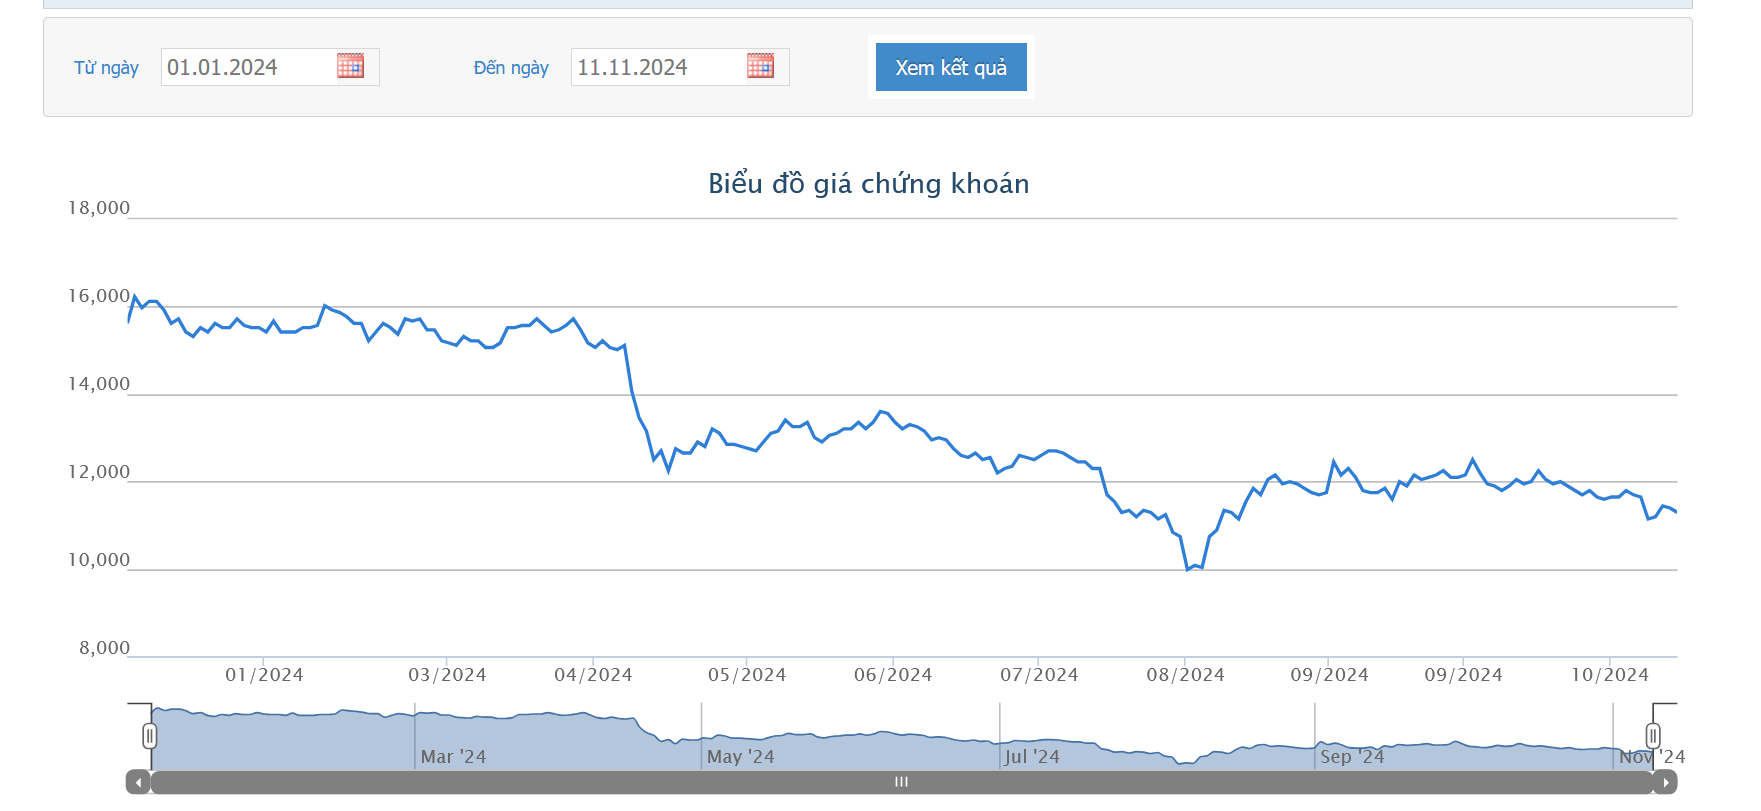Click the 06/2024 x-axis label
The width and height of the screenshot is (1761, 811).
coord(893,675)
